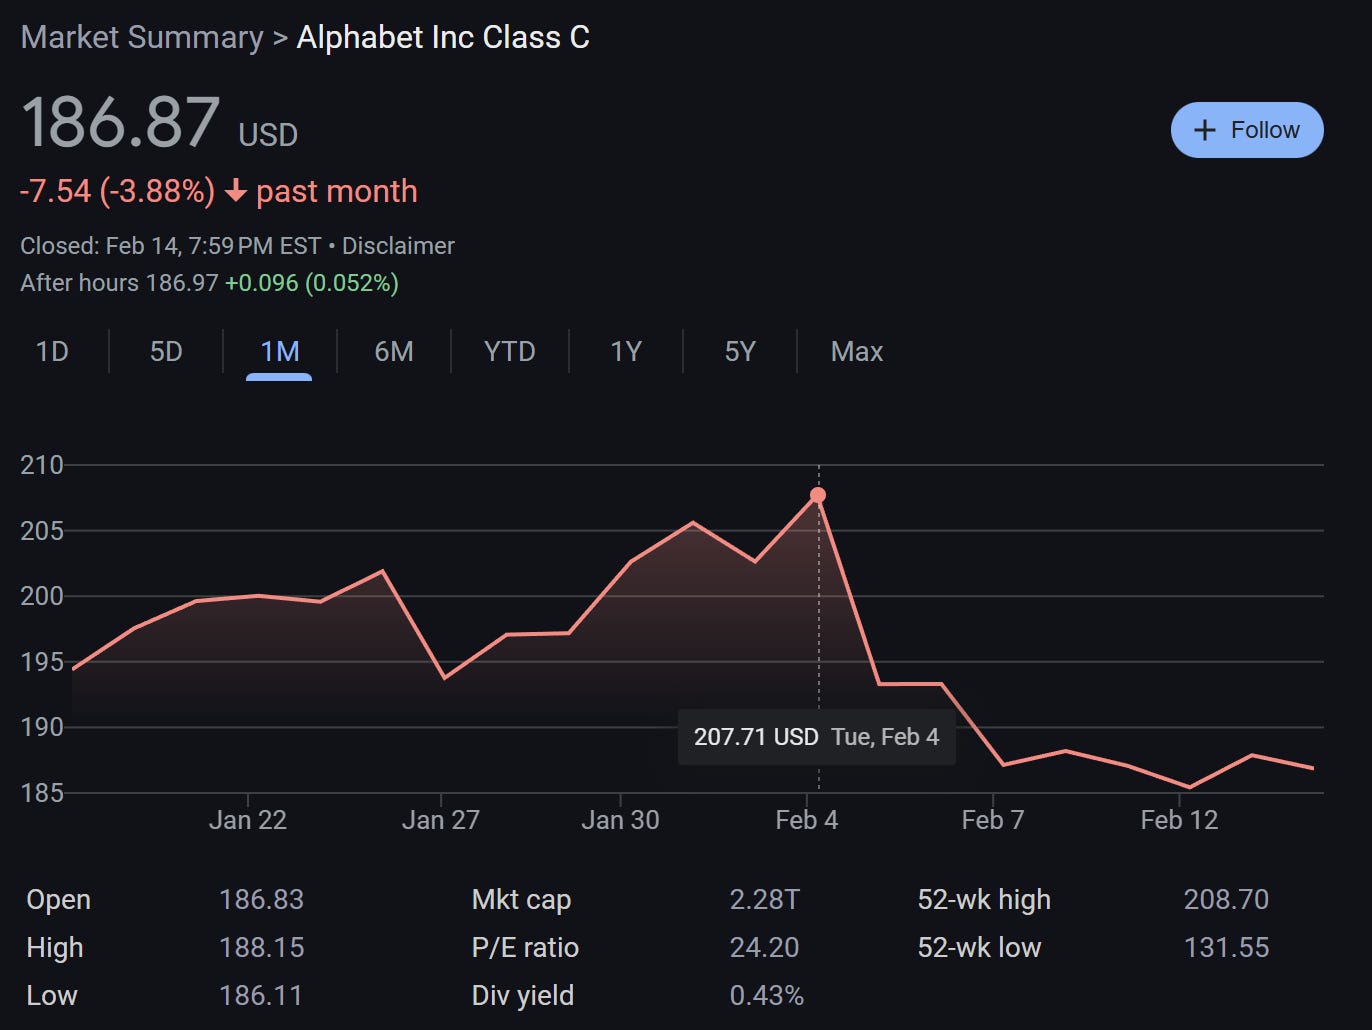Show the YTD chart range
Image resolution: width=1372 pixels, height=1030 pixels.
(x=510, y=352)
